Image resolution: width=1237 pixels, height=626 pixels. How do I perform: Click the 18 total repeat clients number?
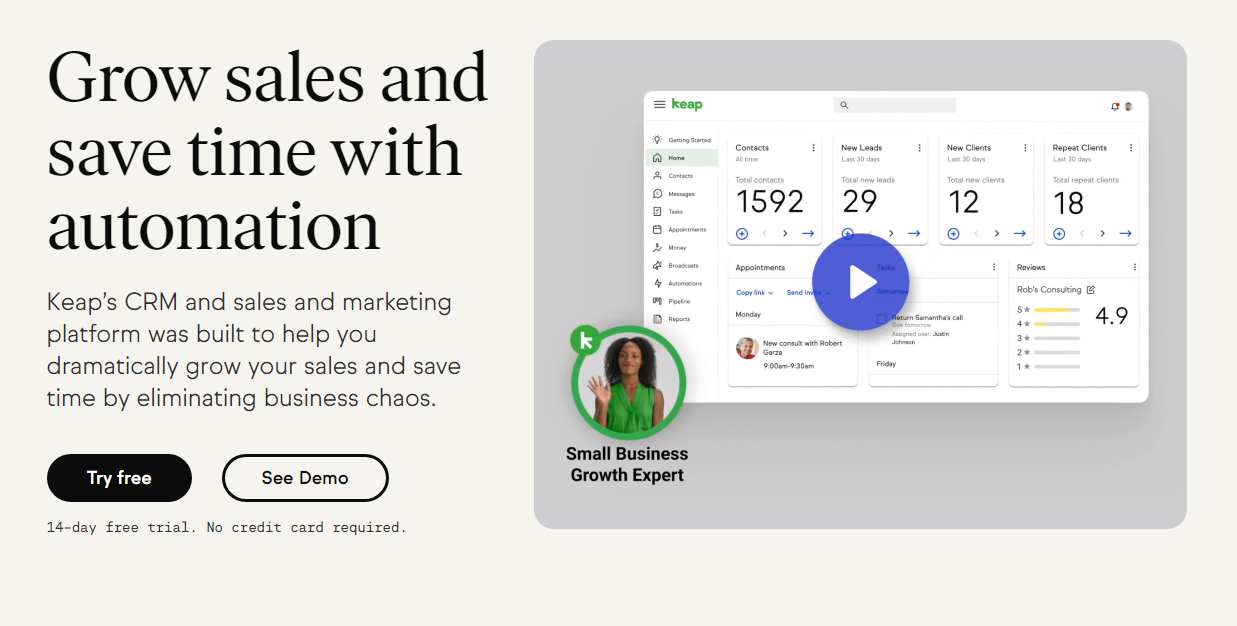click(1069, 203)
